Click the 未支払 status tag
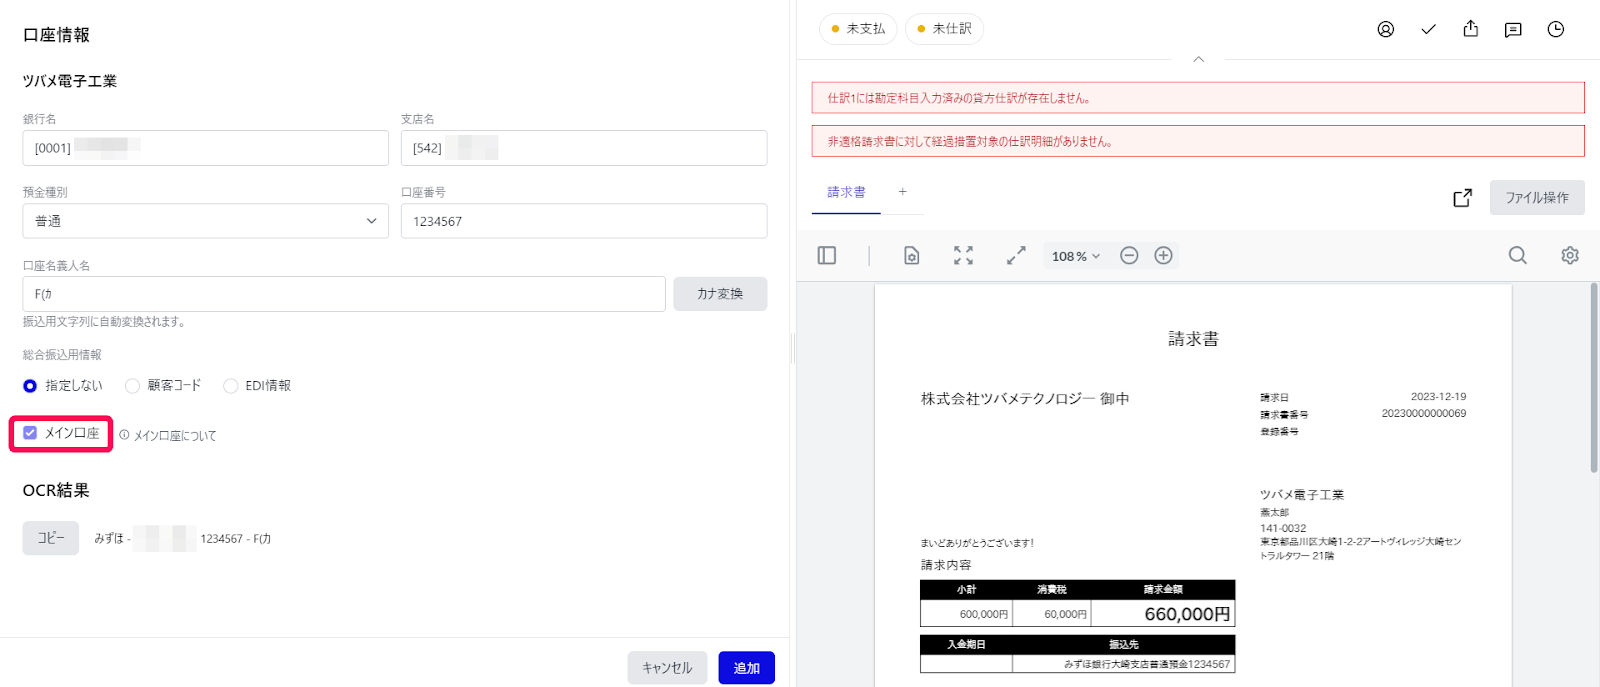Screen dimensions: 1600x687 [x=858, y=29]
